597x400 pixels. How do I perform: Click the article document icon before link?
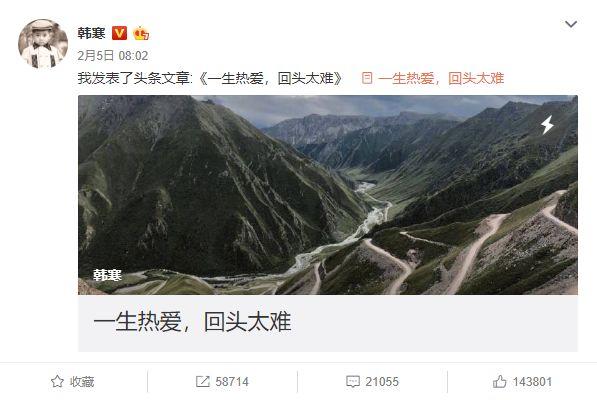coord(367,78)
